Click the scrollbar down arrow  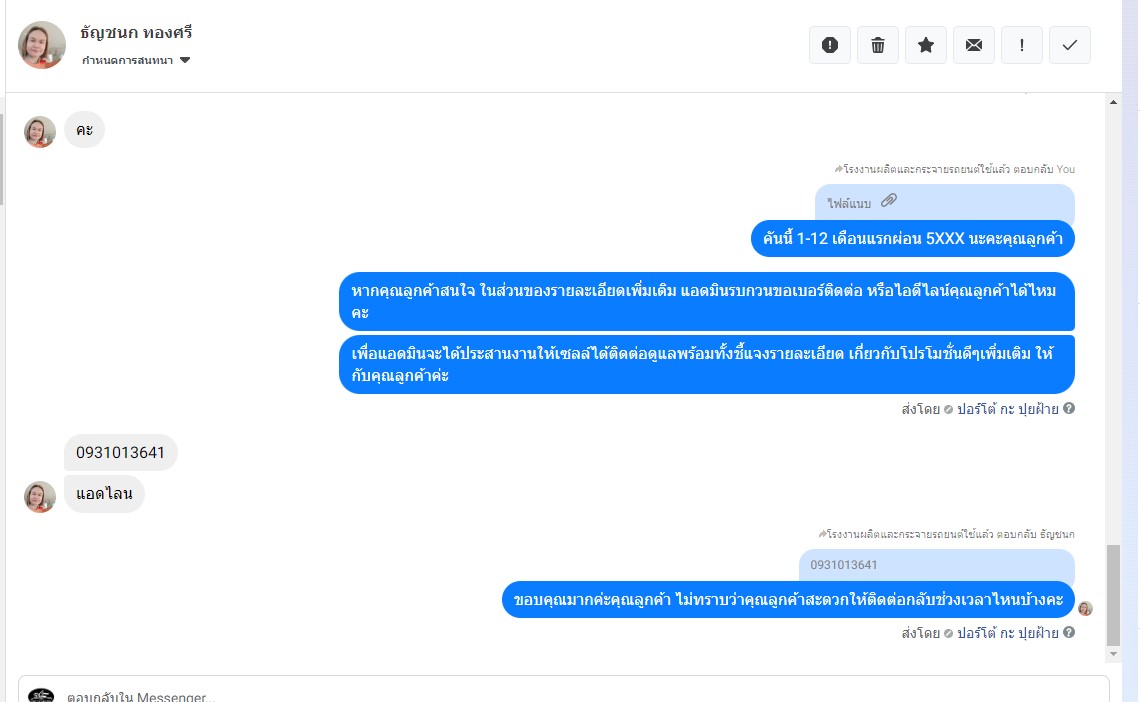1113,654
